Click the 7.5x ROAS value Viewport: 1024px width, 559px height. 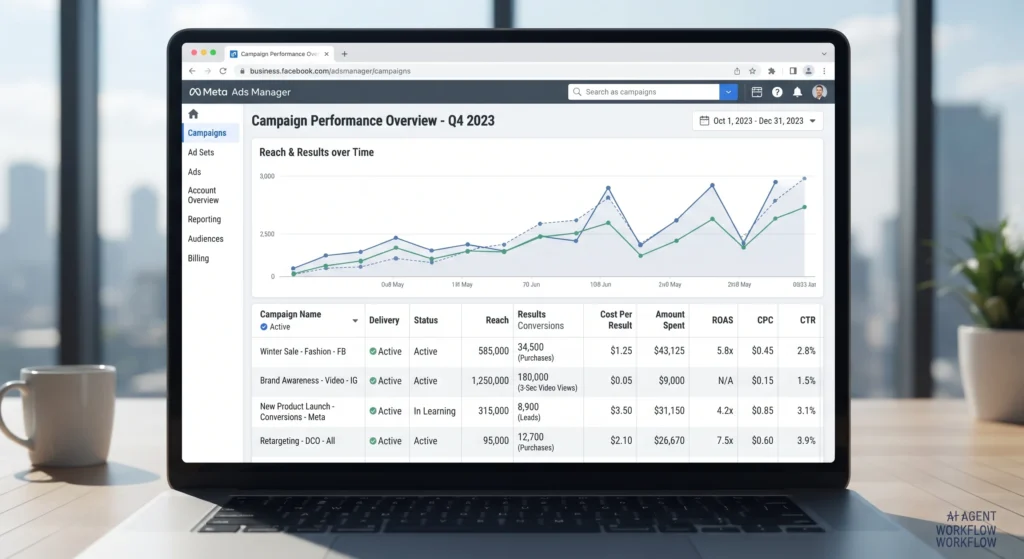click(725, 441)
